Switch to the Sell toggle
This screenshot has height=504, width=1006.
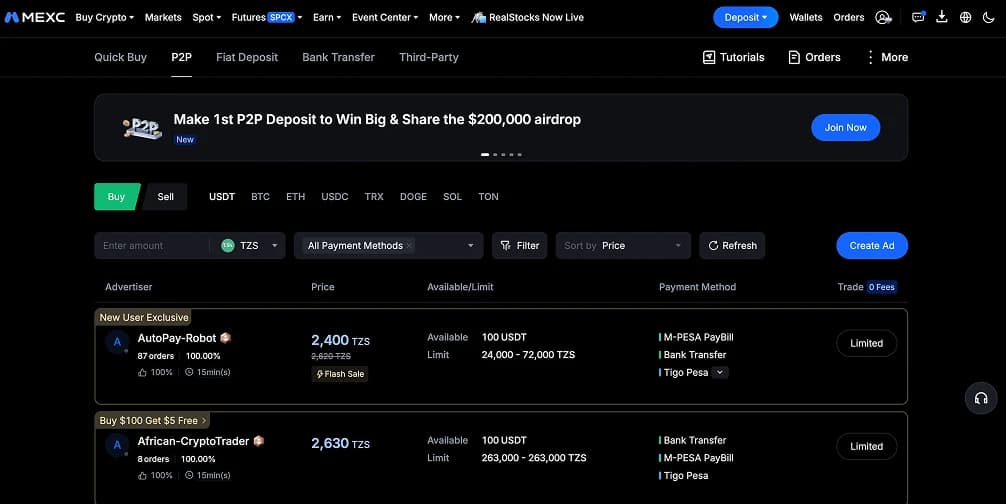coord(165,197)
